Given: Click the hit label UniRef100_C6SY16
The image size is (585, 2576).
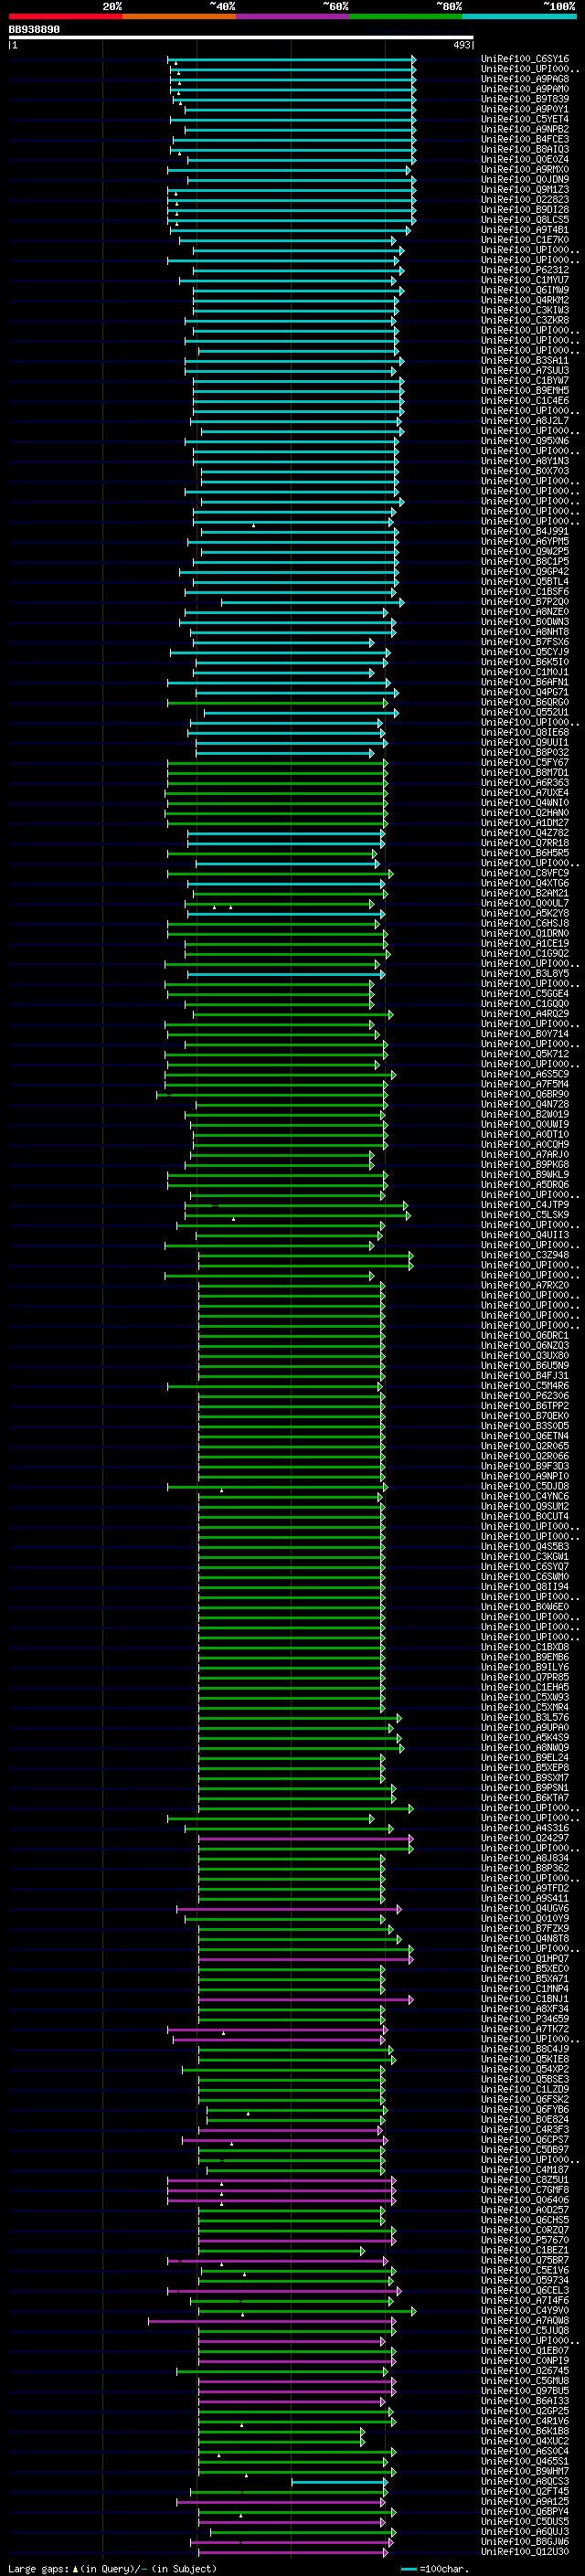Looking at the screenshot, I should click(x=525, y=59).
